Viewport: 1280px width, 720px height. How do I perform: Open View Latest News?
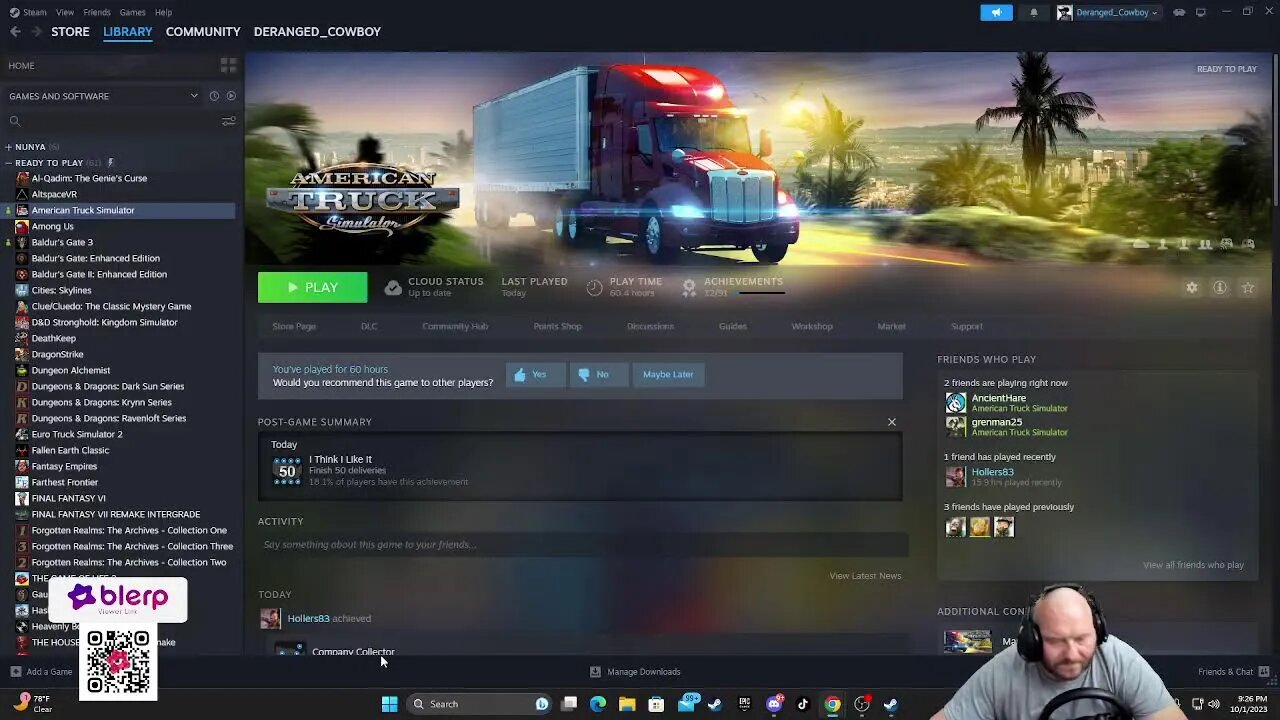[x=865, y=576]
